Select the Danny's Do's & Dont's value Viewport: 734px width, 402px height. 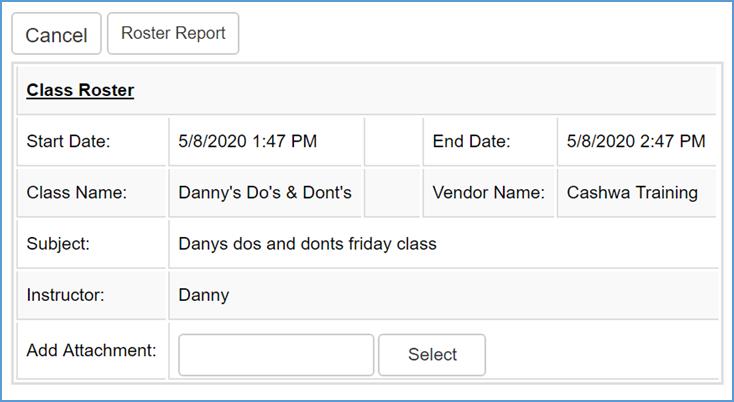click(264, 192)
